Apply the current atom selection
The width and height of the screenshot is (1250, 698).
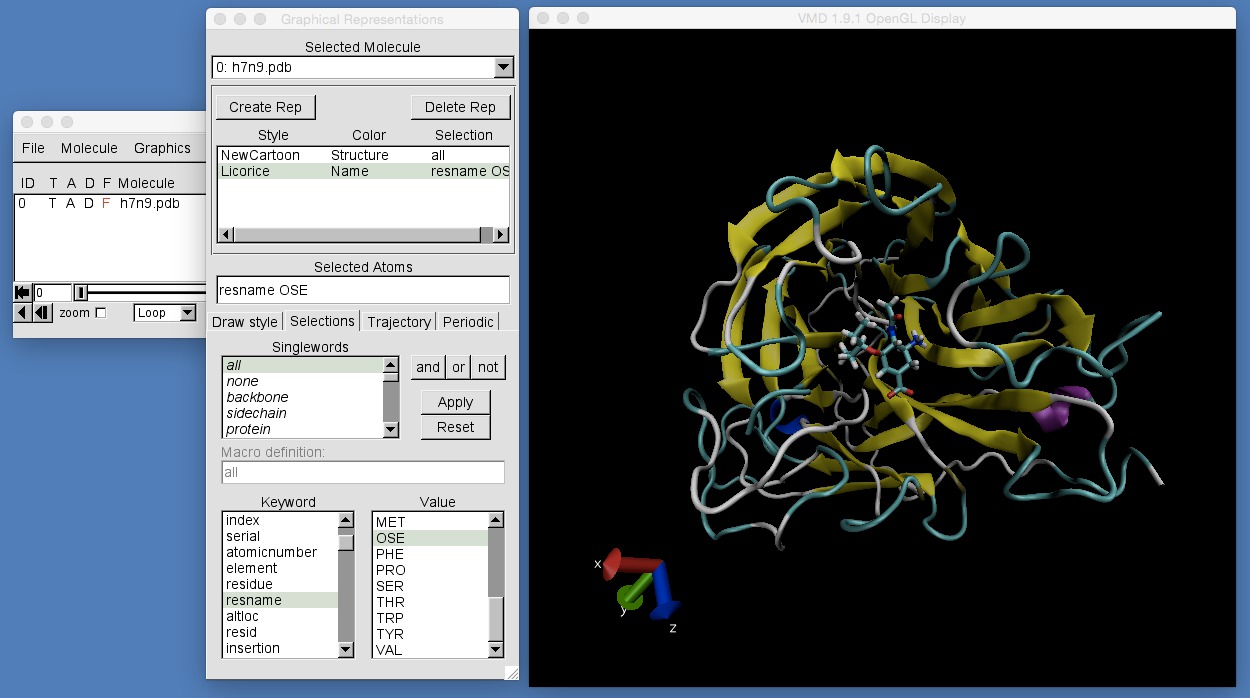[x=455, y=401]
